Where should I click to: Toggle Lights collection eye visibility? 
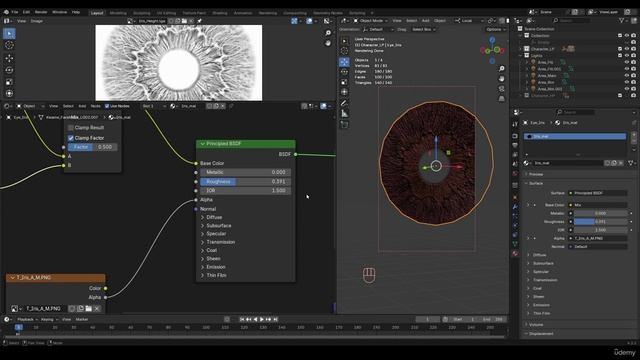[627, 56]
